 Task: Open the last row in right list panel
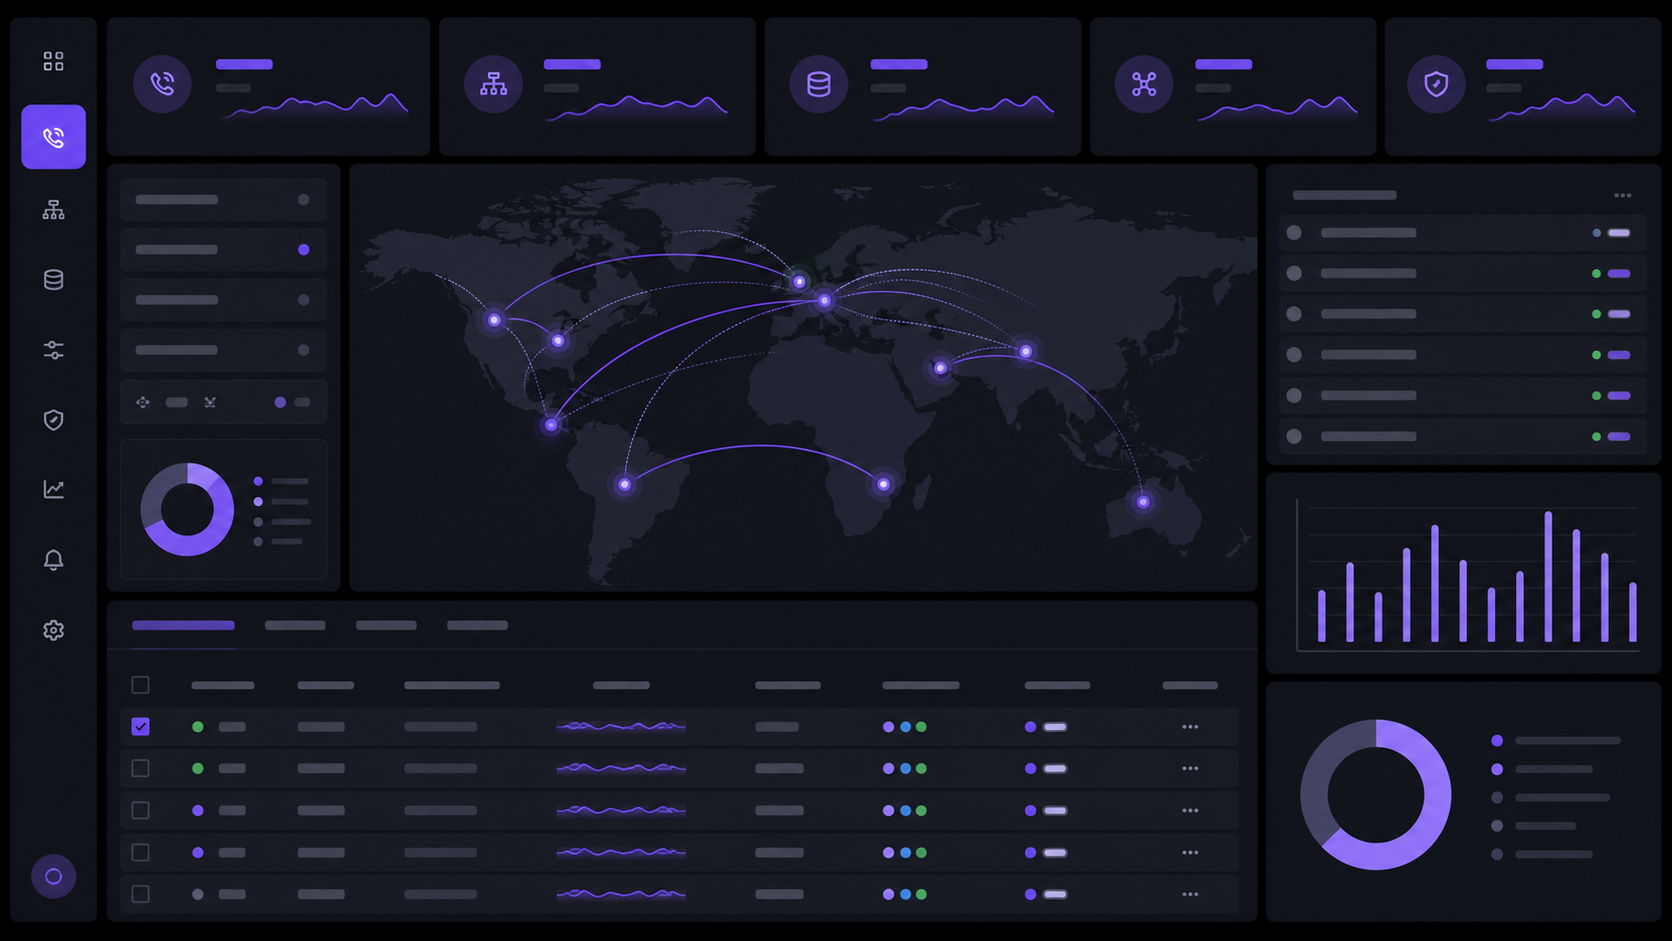coord(1463,437)
